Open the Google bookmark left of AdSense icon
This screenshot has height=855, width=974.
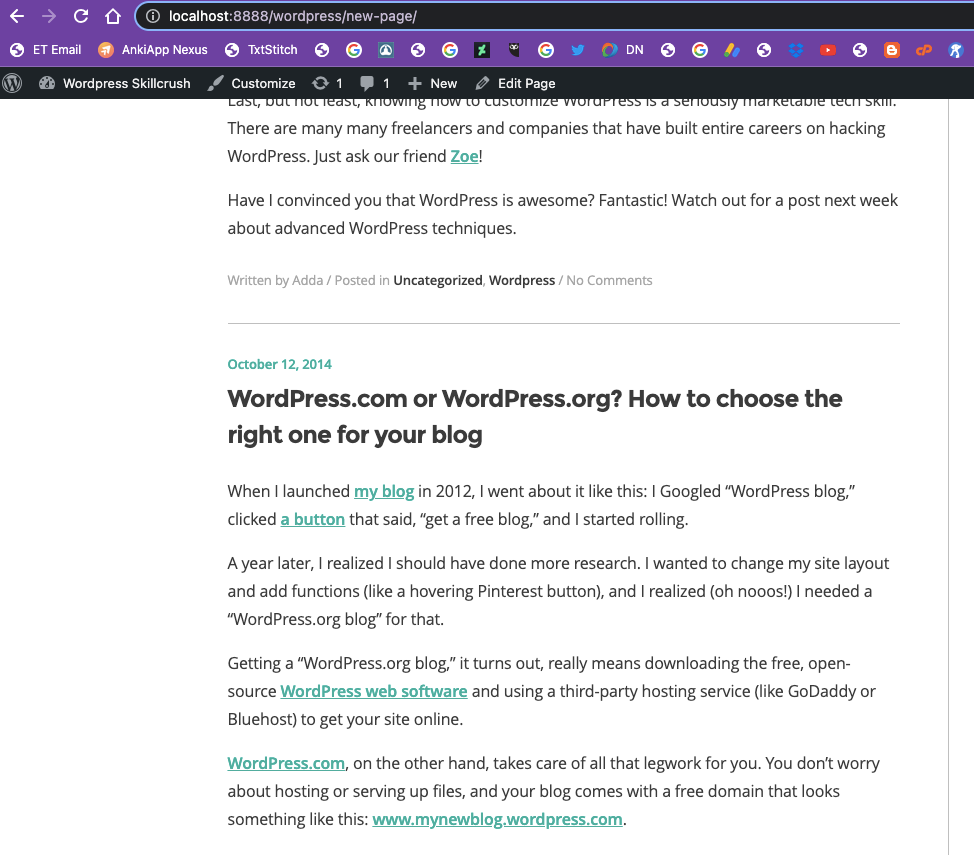[700, 50]
